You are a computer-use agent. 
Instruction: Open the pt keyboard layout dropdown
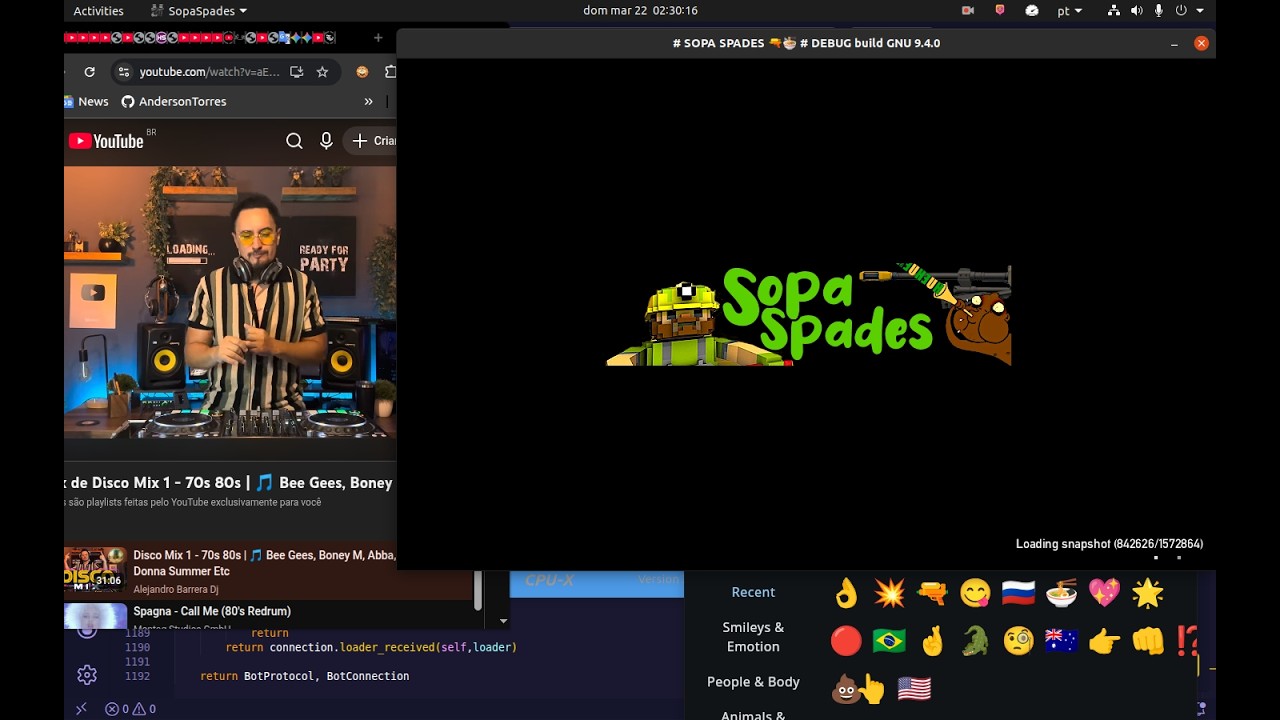pyautogui.click(x=1069, y=11)
